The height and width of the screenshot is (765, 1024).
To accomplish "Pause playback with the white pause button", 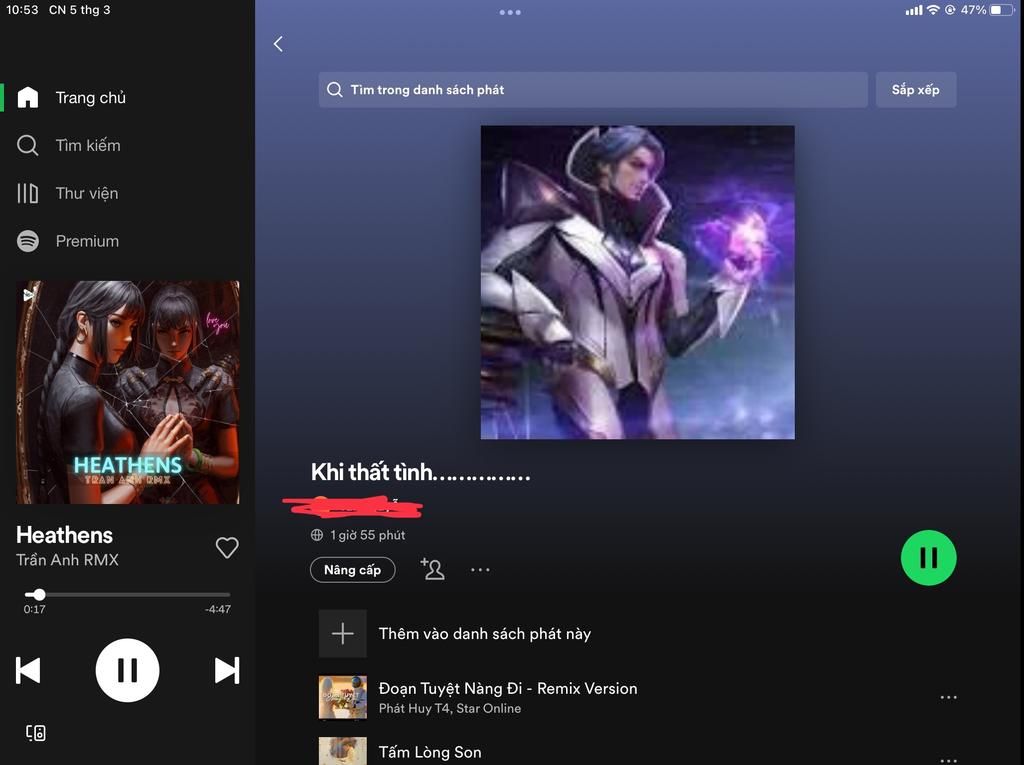I will pos(127,670).
